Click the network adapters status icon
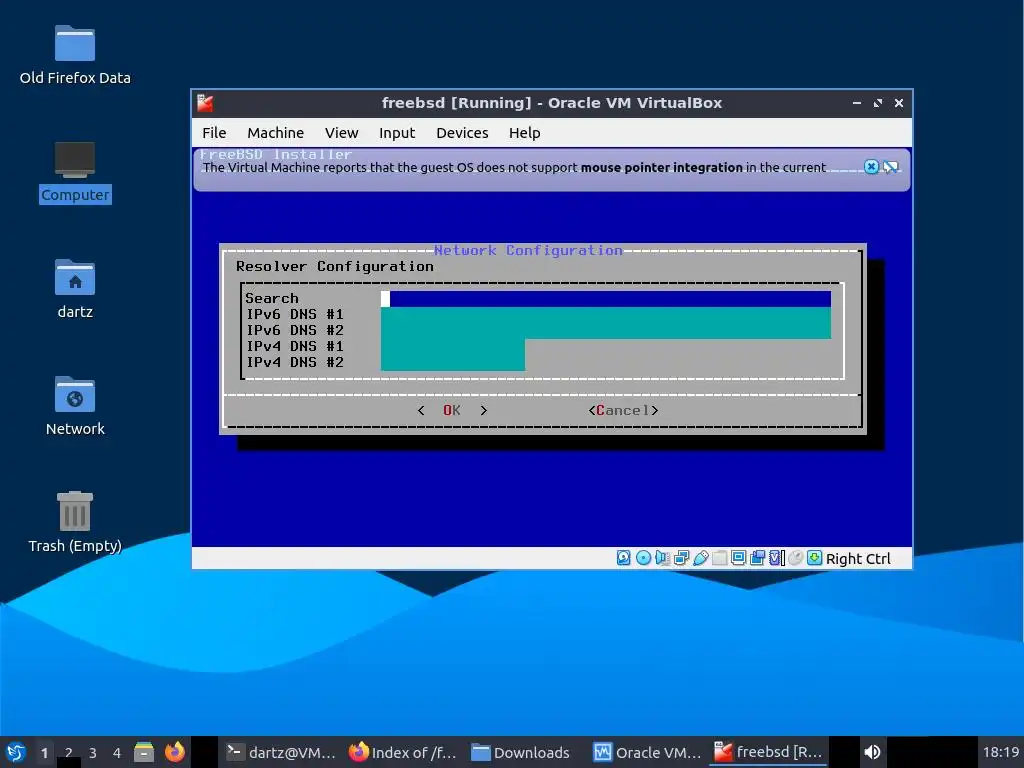Viewport: 1024px width, 768px height. 681,558
